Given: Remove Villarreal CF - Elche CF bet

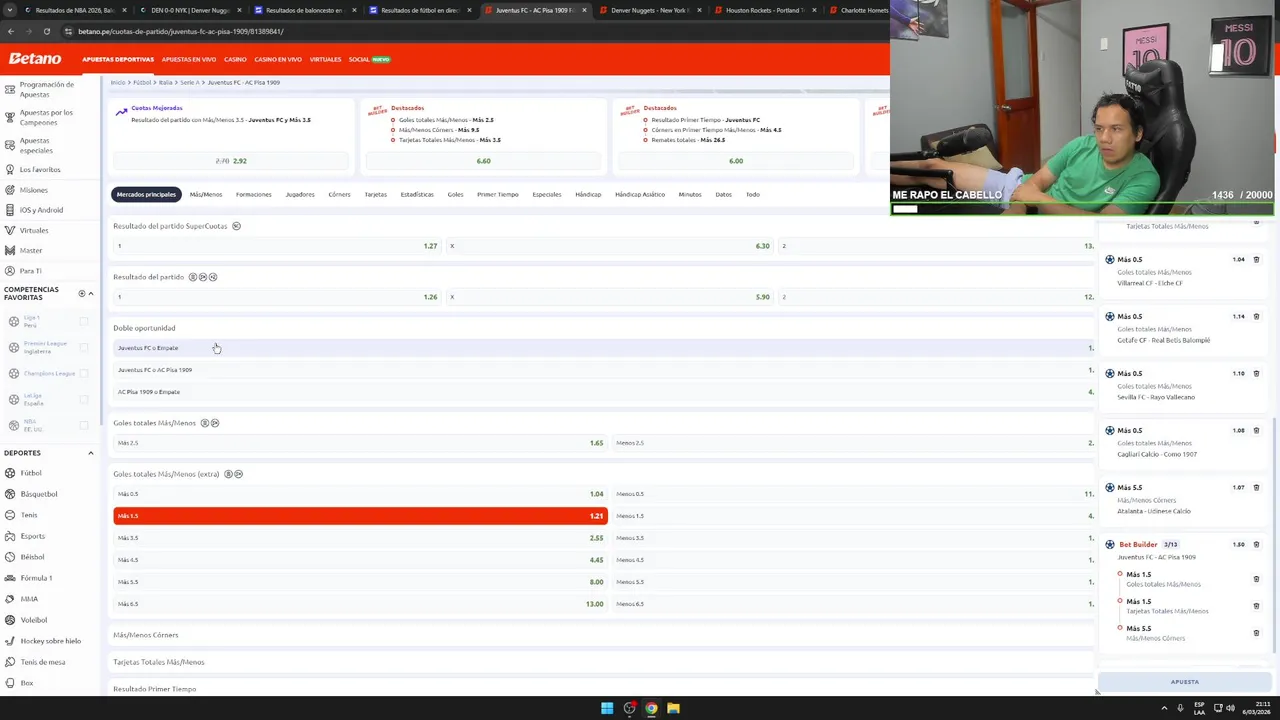Looking at the screenshot, I should coord(1256,260).
